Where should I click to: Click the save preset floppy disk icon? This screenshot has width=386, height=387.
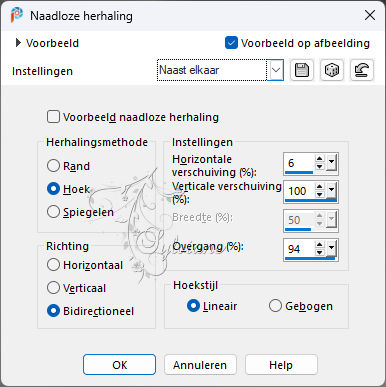click(x=302, y=70)
